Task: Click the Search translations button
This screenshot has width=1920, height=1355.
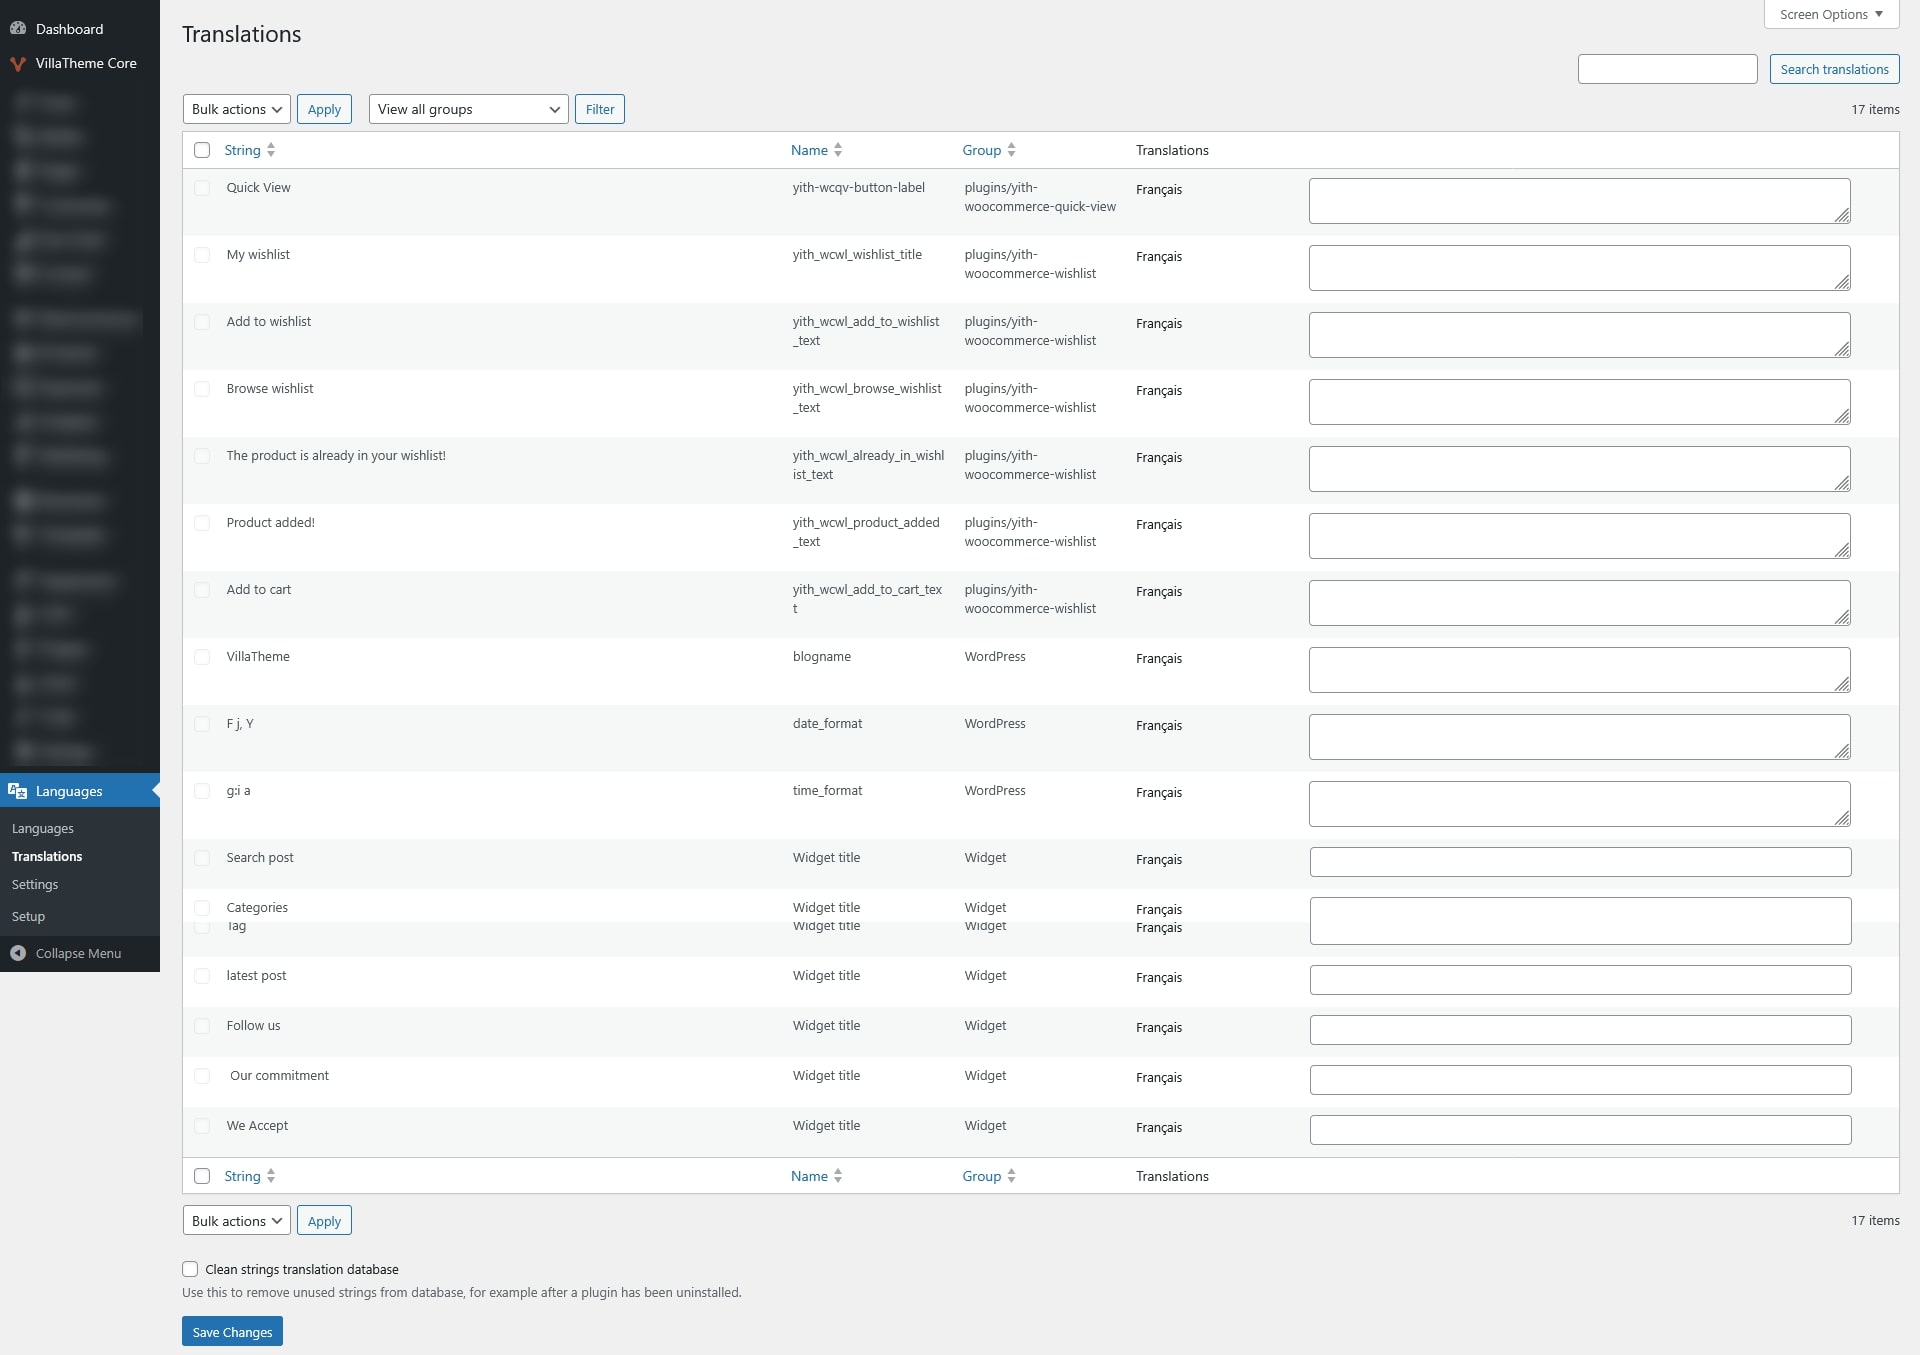Action: (x=1834, y=69)
